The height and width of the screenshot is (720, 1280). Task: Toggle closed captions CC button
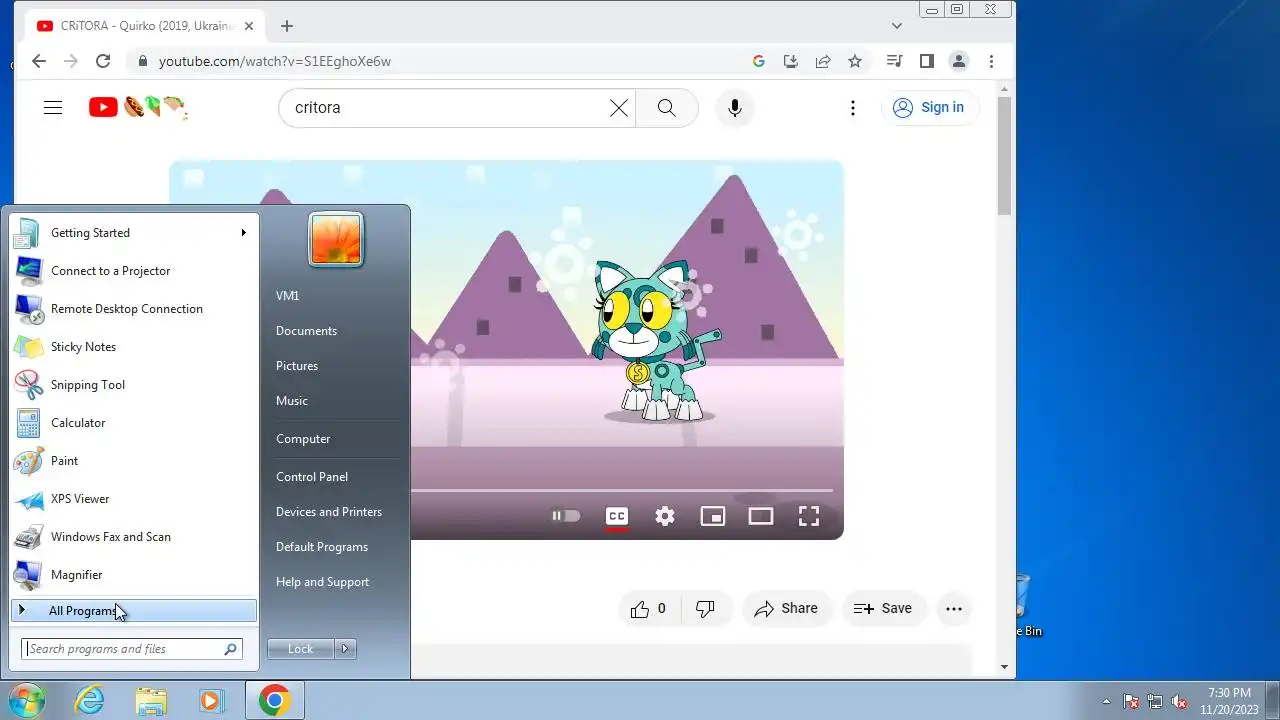pyautogui.click(x=617, y=516)
